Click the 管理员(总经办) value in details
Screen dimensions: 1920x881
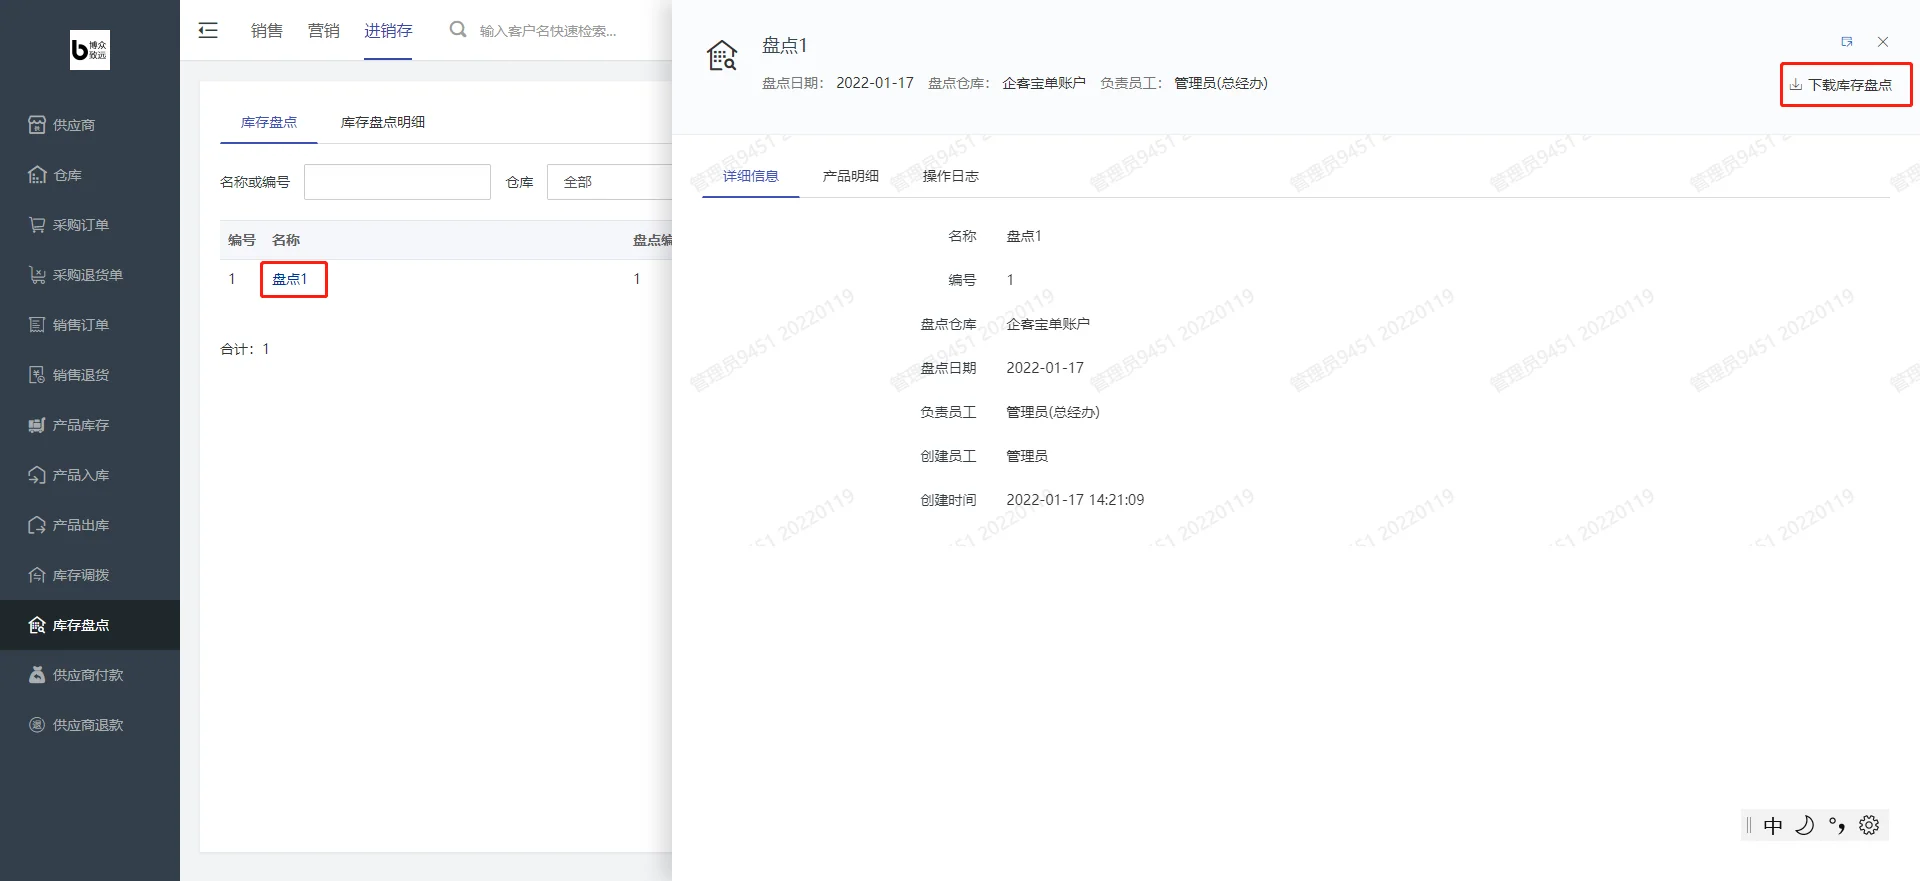click(x=1053, y=412)
